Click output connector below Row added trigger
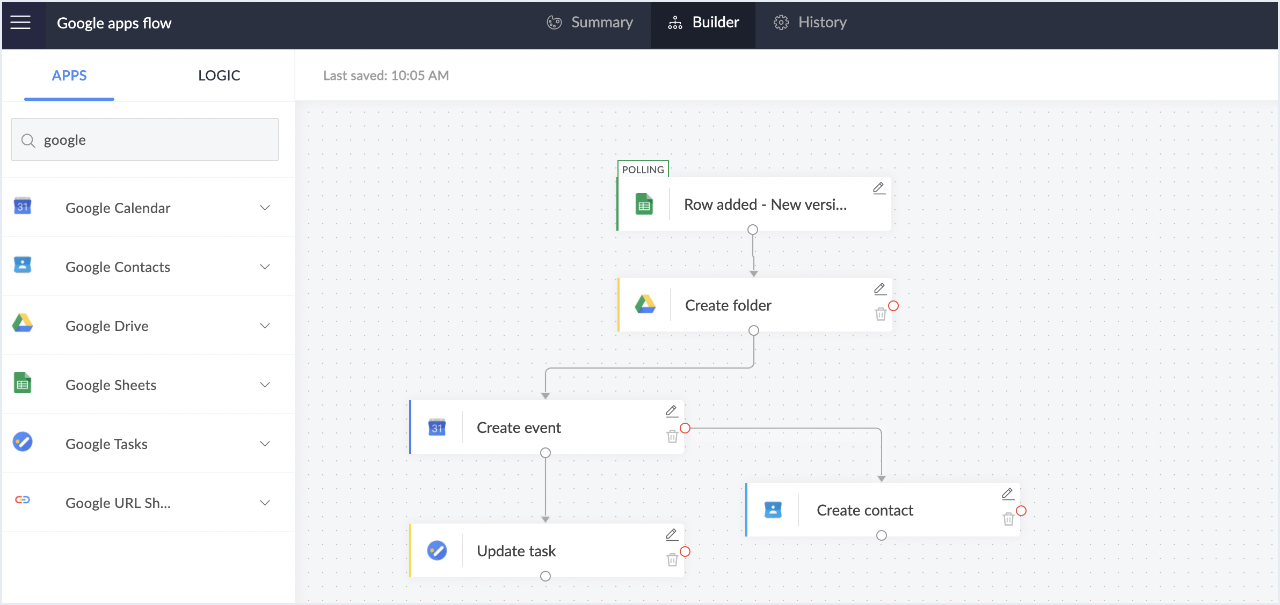Viewport: 1280px width, 605px height. [x=753, y=230]
